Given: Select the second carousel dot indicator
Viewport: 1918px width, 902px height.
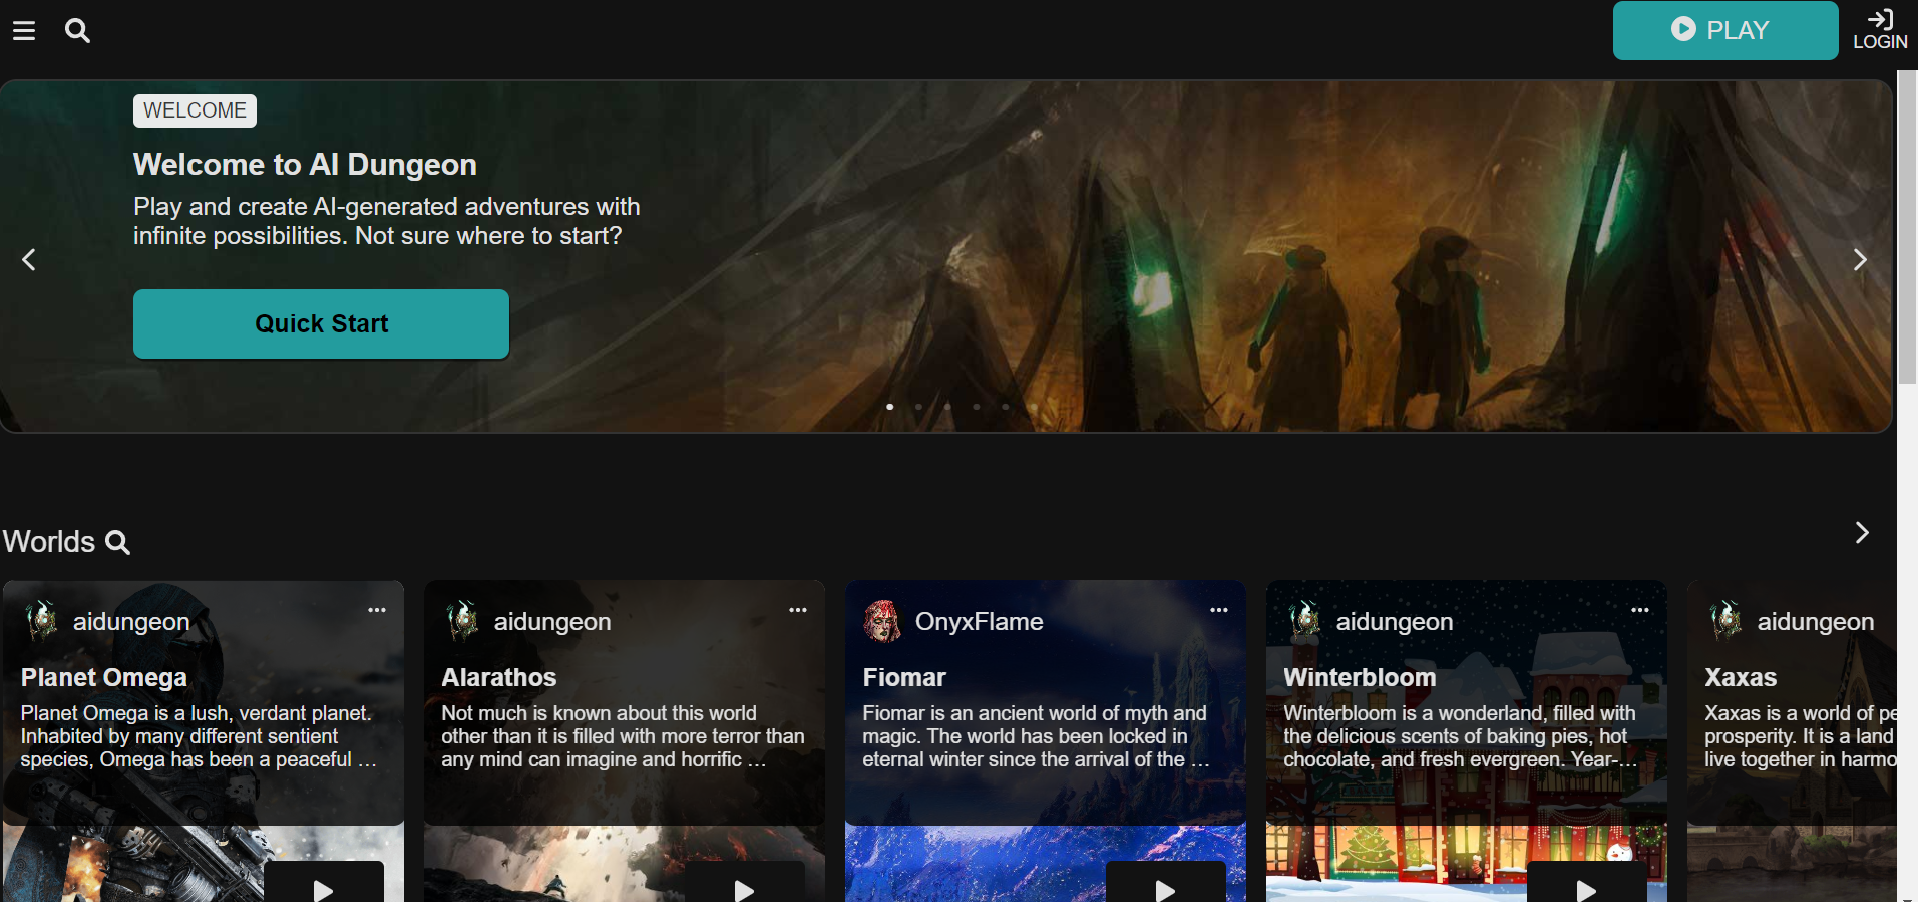Looking at the screenshot, I should tap(918, 407).
